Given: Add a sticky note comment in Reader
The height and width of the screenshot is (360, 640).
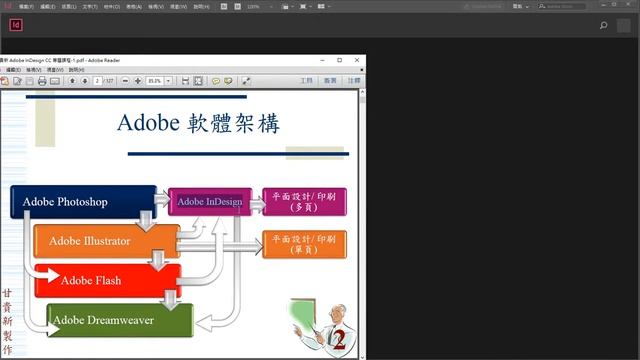Looking at the screenshot, I should click(216, 81).
